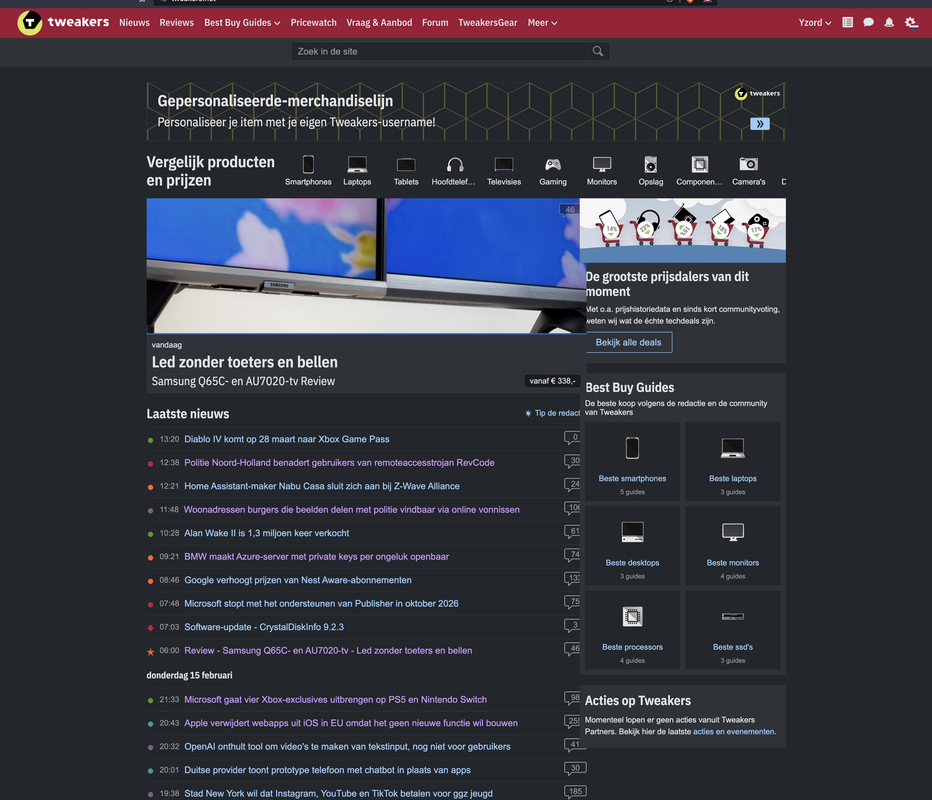932x800 pixels.
Task: Open the Microsoft Publisher oktober 2026 article
Action: click(321, 603)
